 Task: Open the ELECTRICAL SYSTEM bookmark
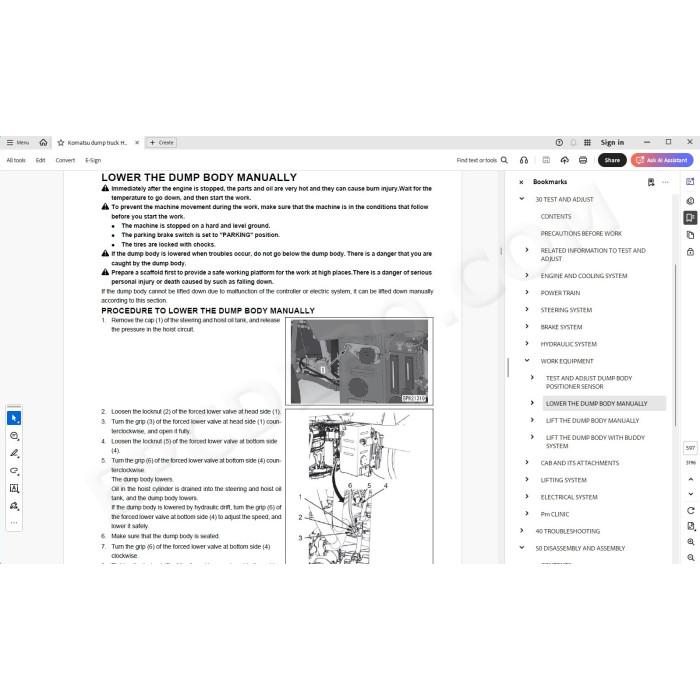569,497
